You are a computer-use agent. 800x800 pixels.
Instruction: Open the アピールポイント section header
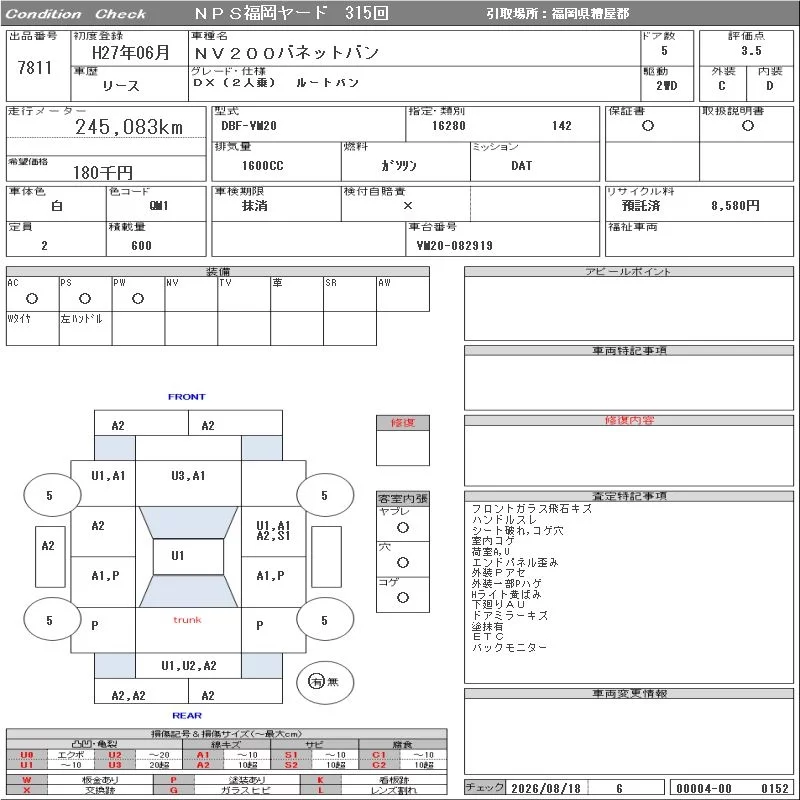(x=629, y=271)
